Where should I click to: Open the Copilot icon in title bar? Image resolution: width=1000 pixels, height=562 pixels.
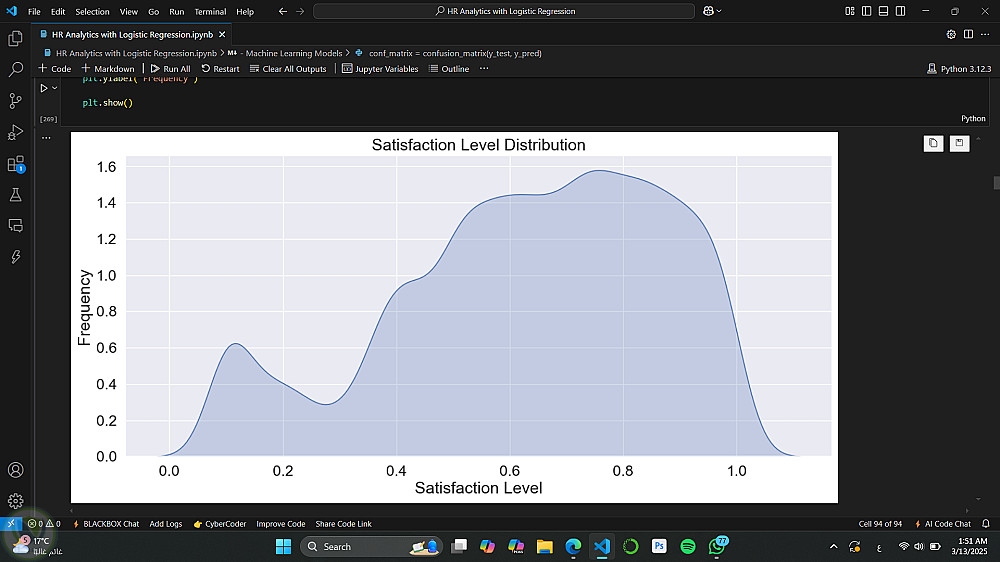coord(708,11)
